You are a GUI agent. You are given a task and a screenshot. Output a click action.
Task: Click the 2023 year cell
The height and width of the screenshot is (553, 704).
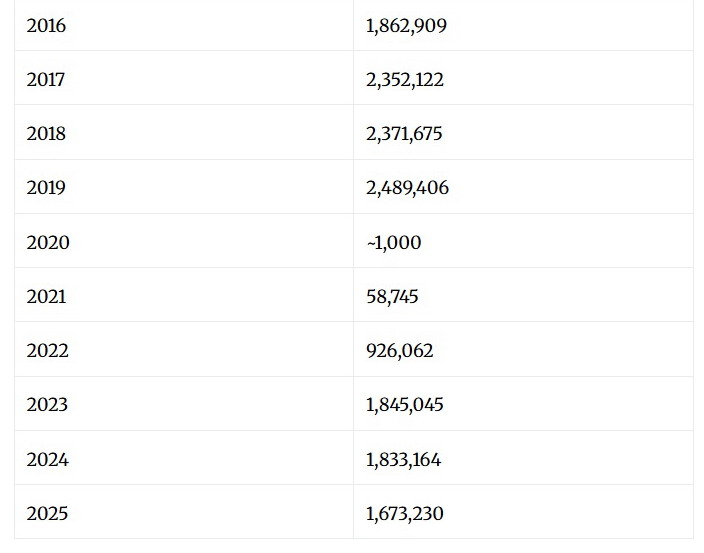click(47, 405)
